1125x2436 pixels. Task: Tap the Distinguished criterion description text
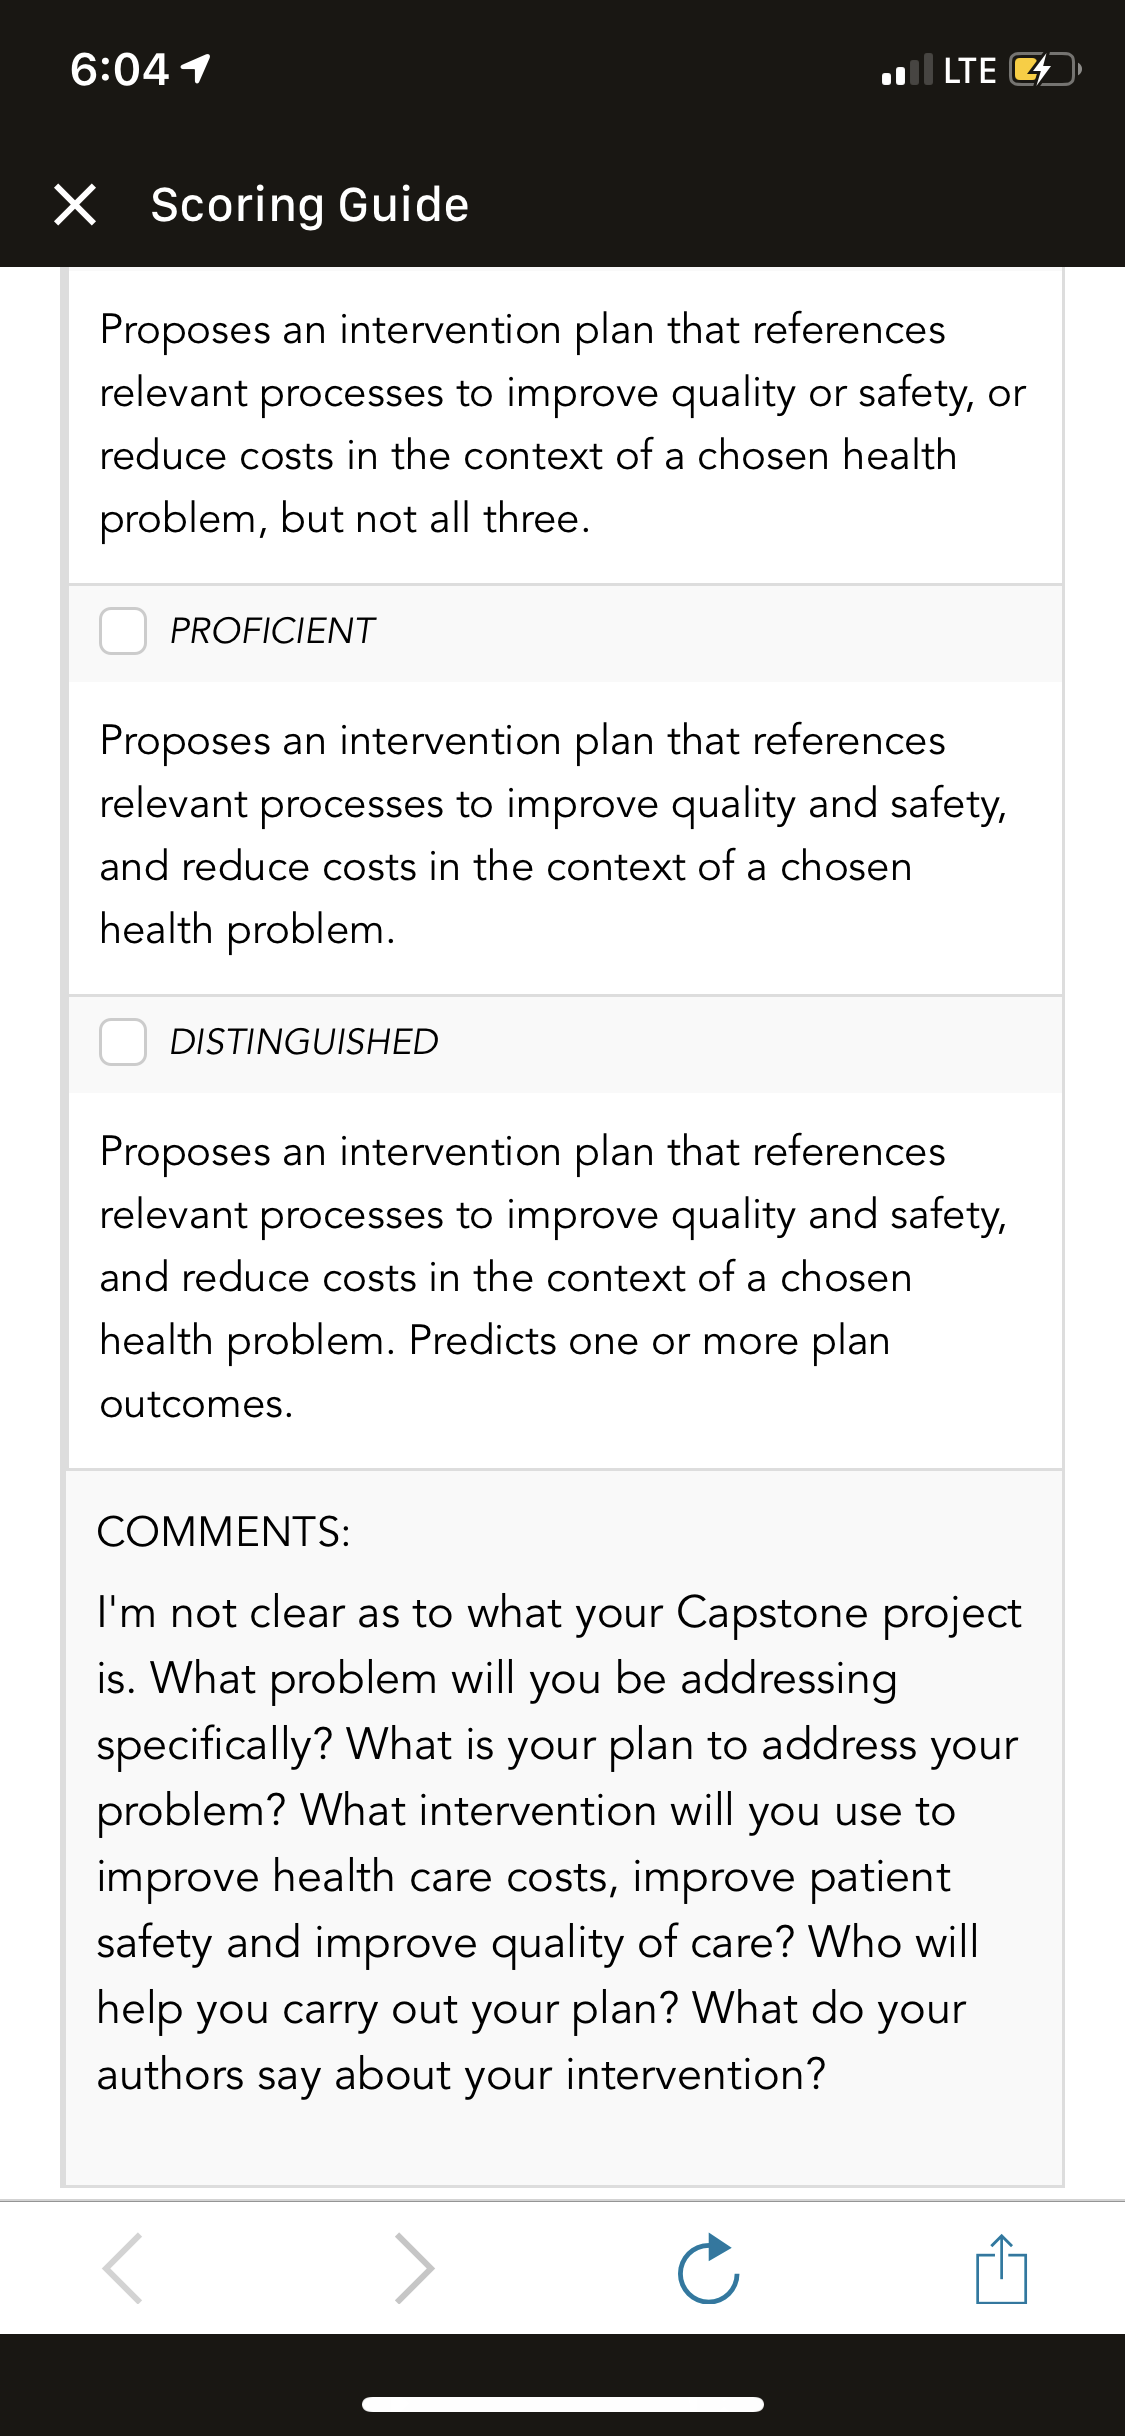pos(554,1277)
